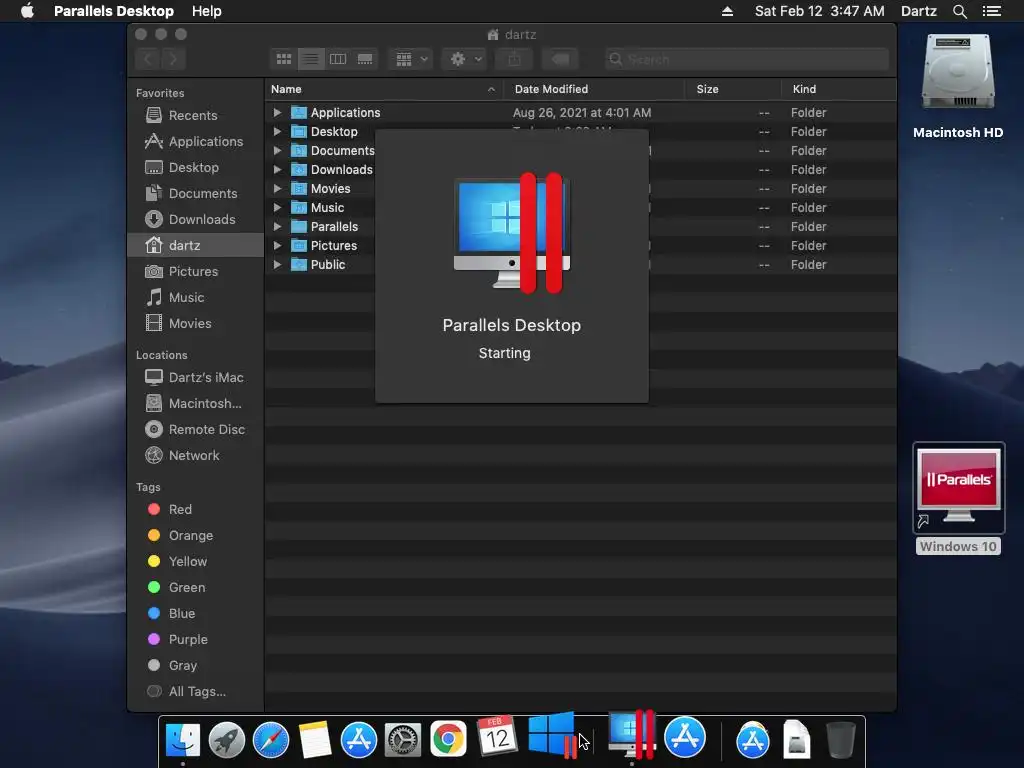
Task: Click the date and time in menu bar
Action: [x=820, y=11]
